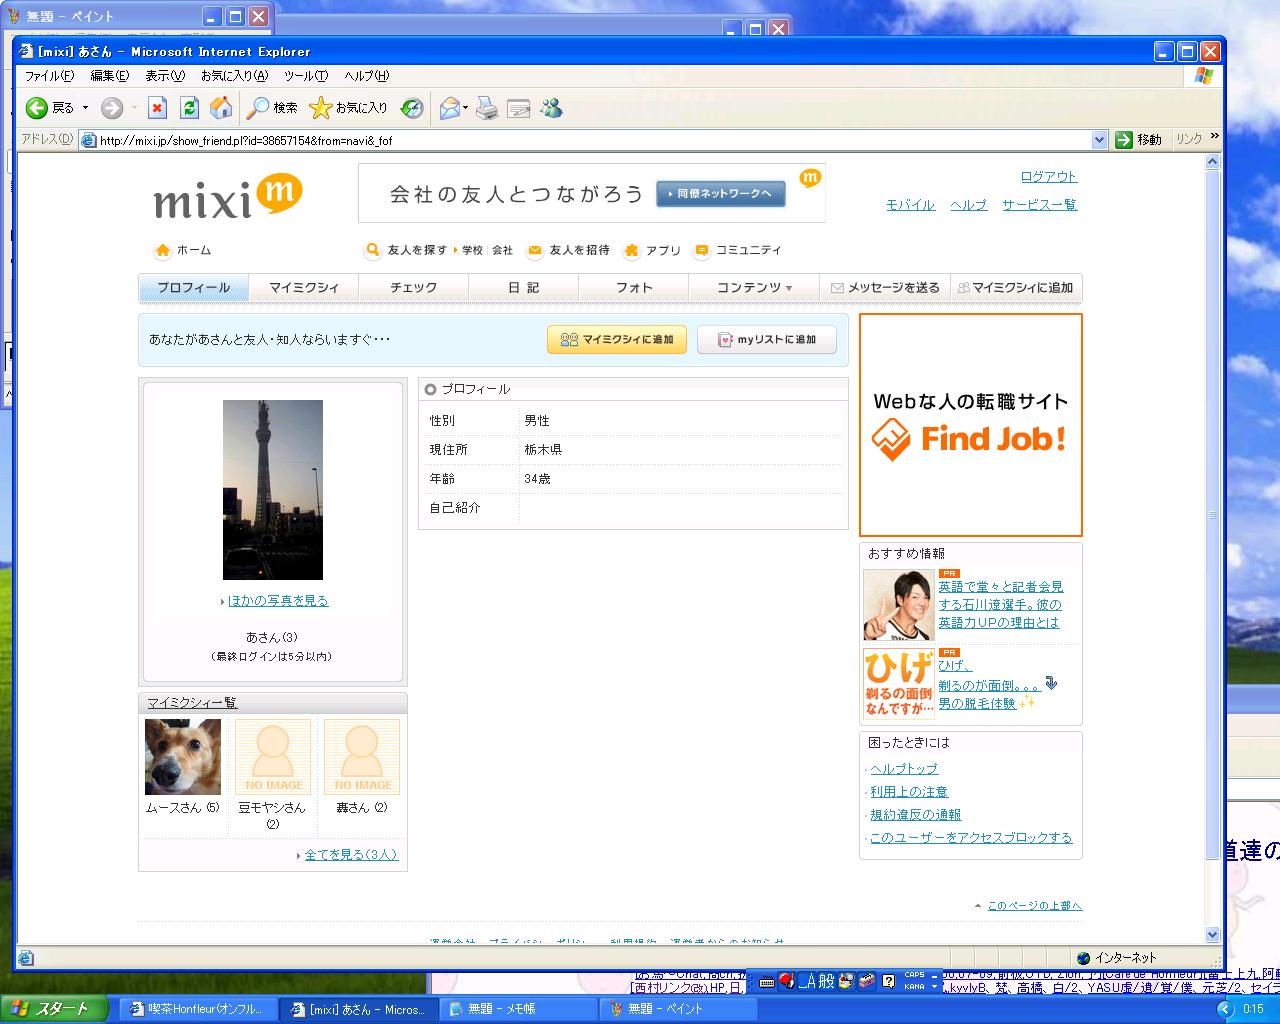
Task: Click the page vertical scrollbar down arrow
Action: [1213, 935]
